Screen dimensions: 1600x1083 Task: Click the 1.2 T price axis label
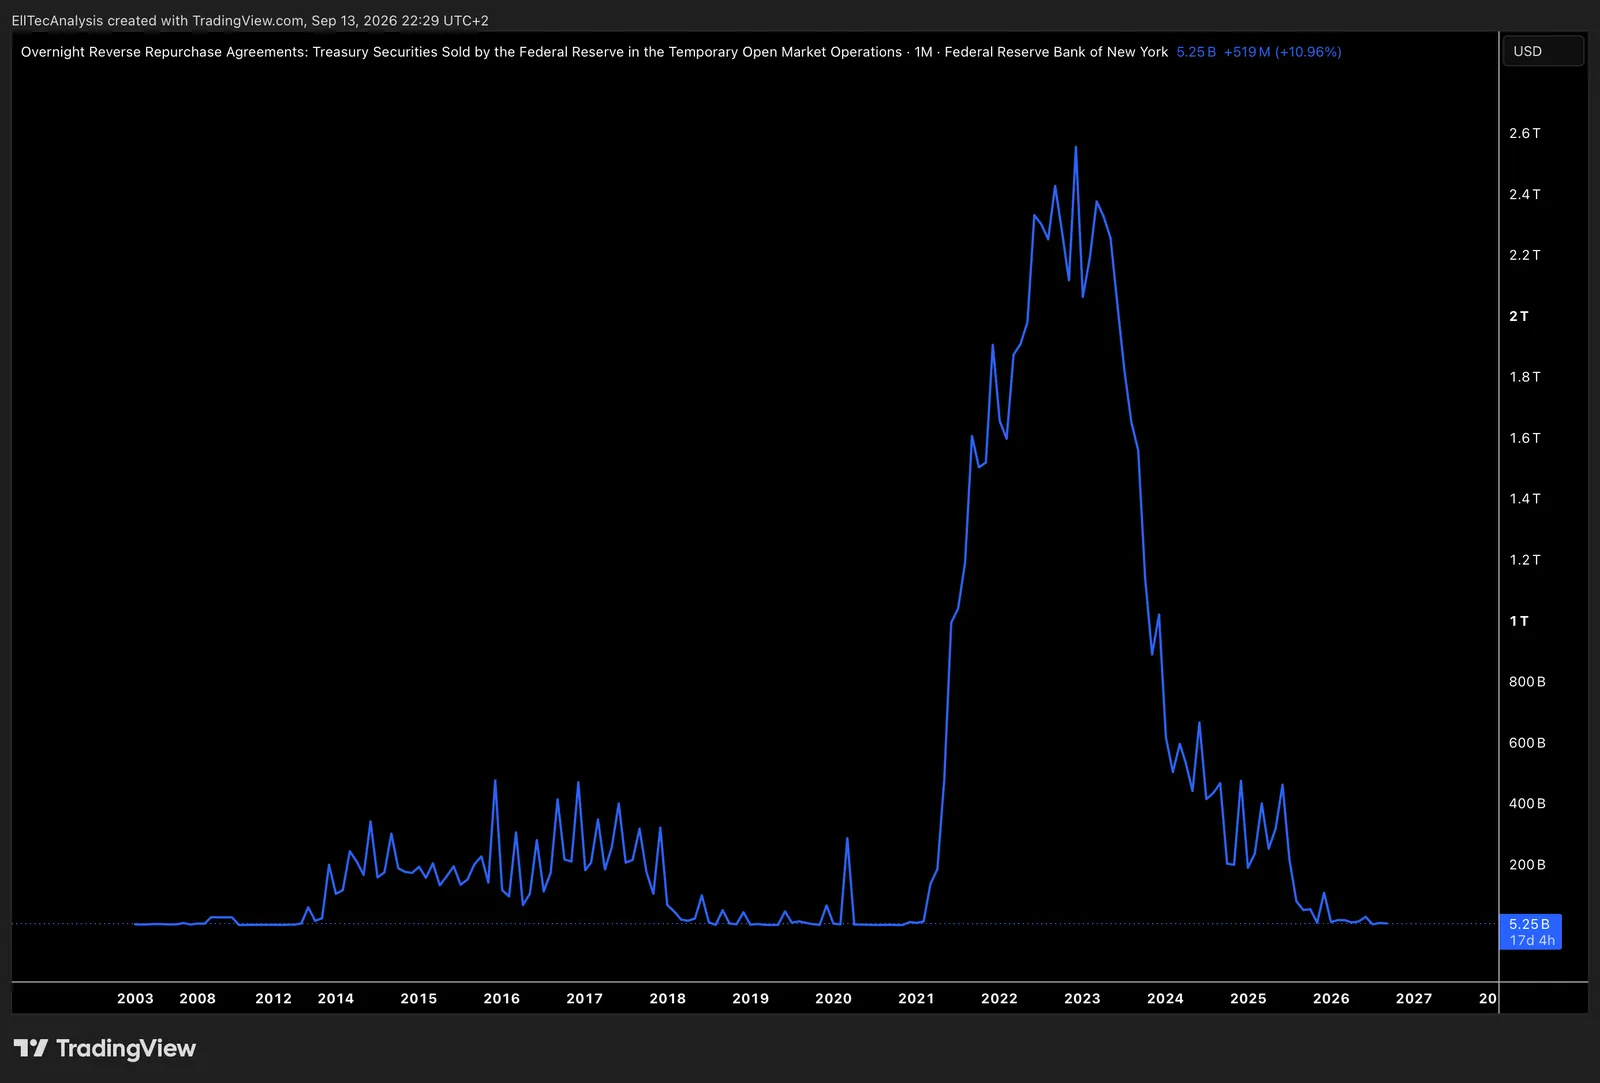(x=1525, y=560)
